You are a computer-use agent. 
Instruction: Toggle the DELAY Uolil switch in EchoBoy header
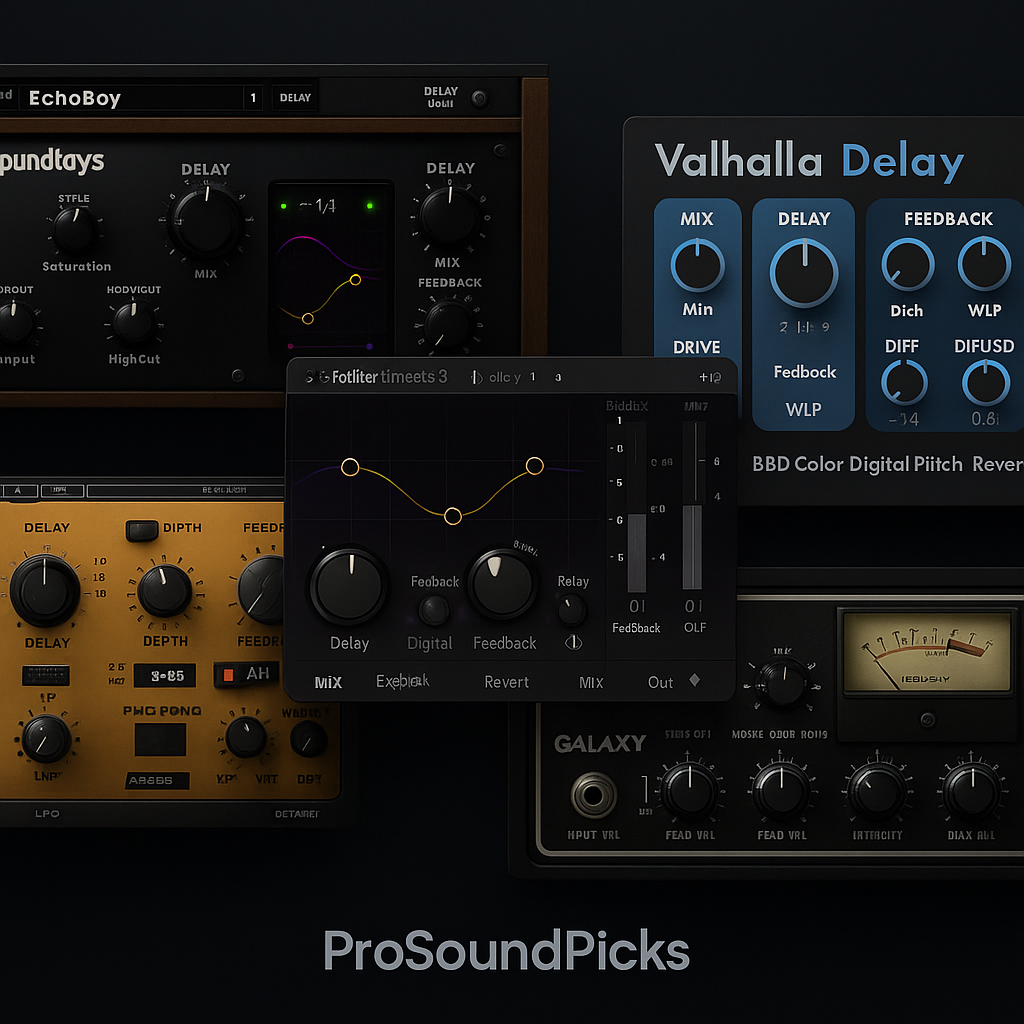[480, 98]
